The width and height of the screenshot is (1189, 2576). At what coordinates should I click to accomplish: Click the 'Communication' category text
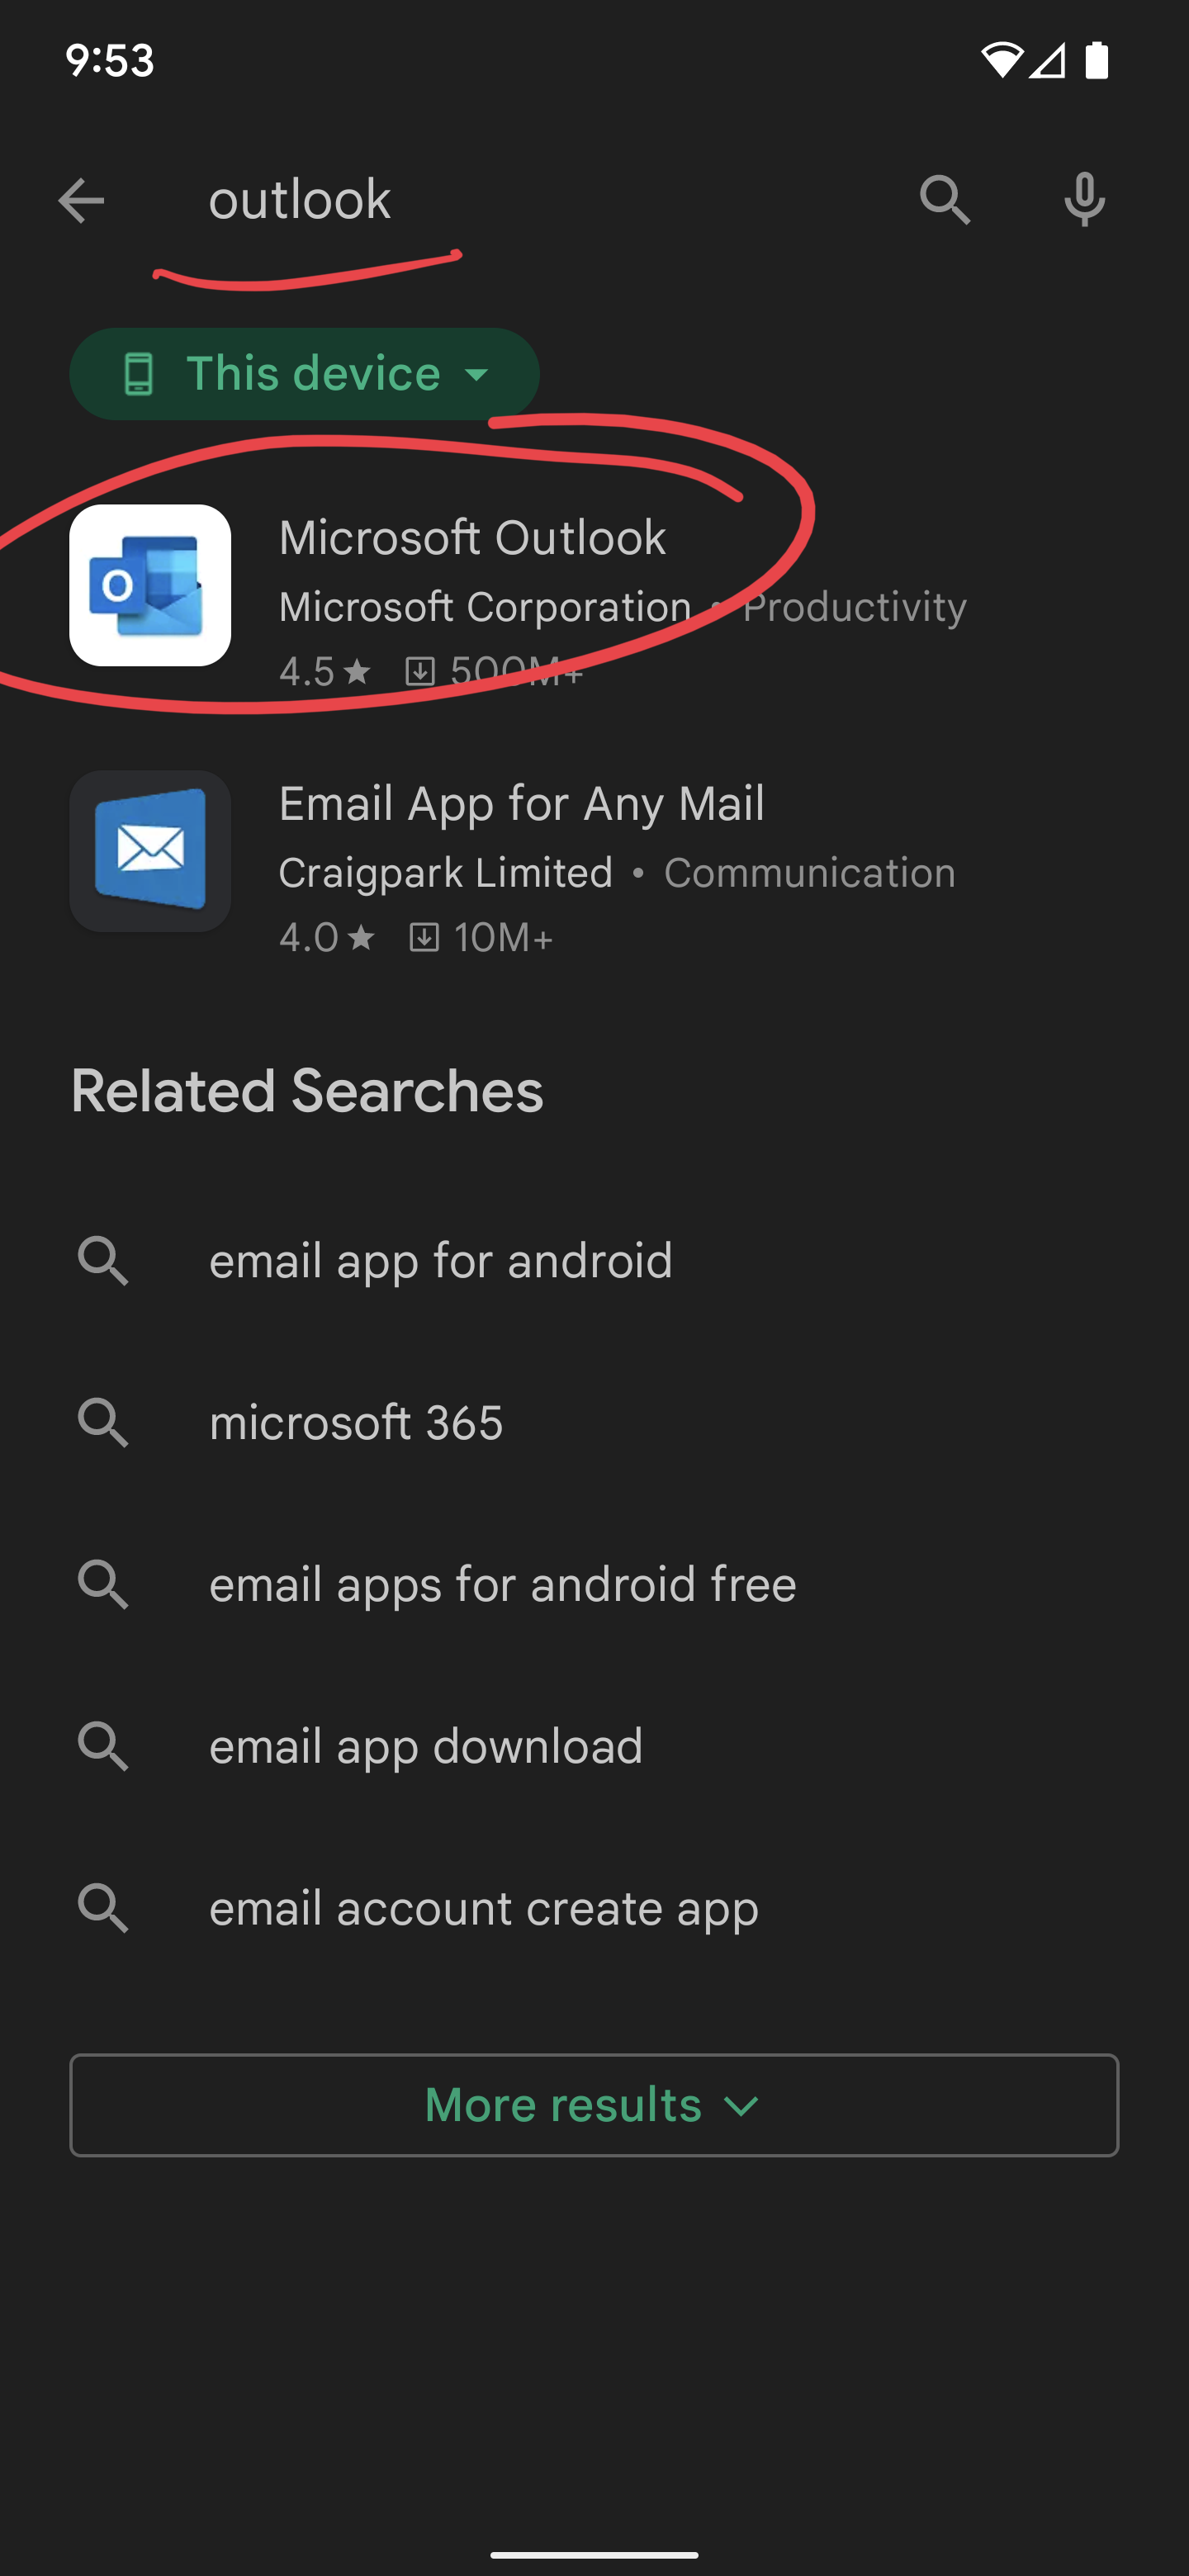tap(810, 873)
